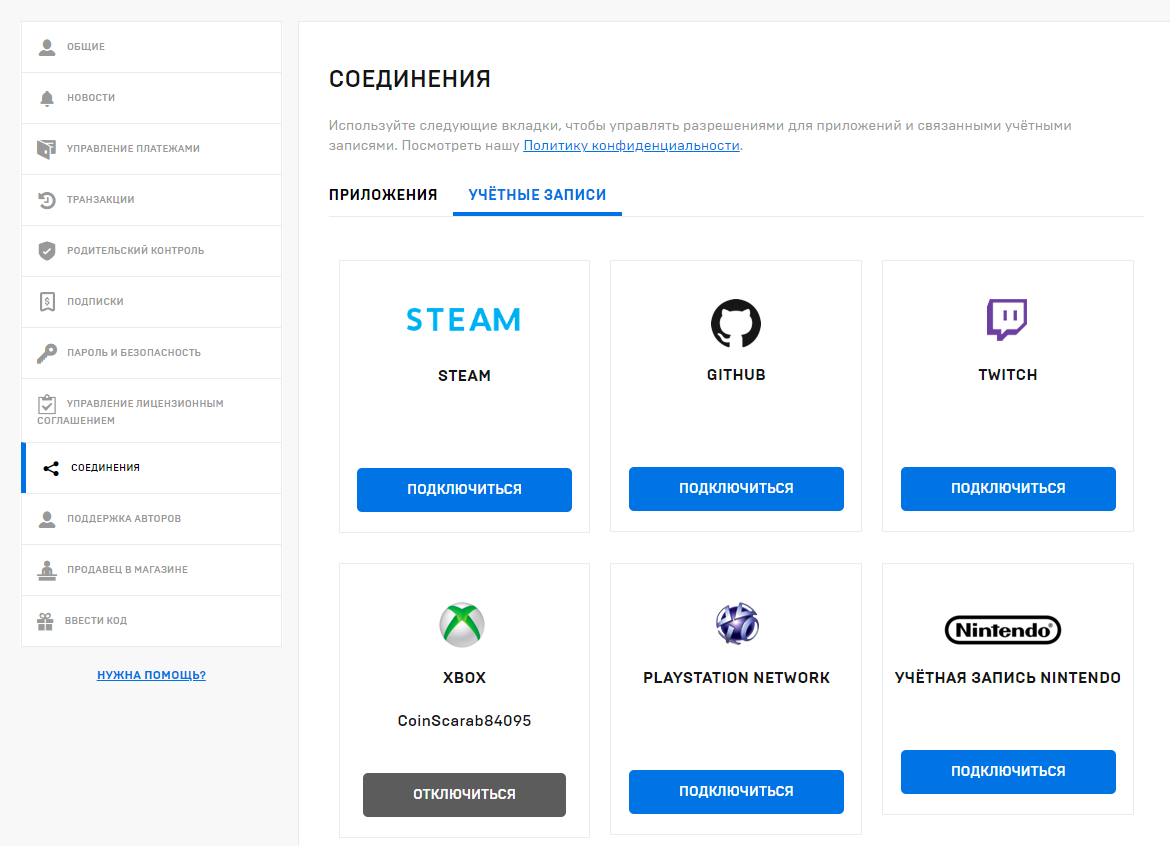Screen dimensions: 1170x846
Task: Click the wallet icon for УПРАВЛЕНИЕ ПЛАТЕЖАМИ
Action: 47,148
